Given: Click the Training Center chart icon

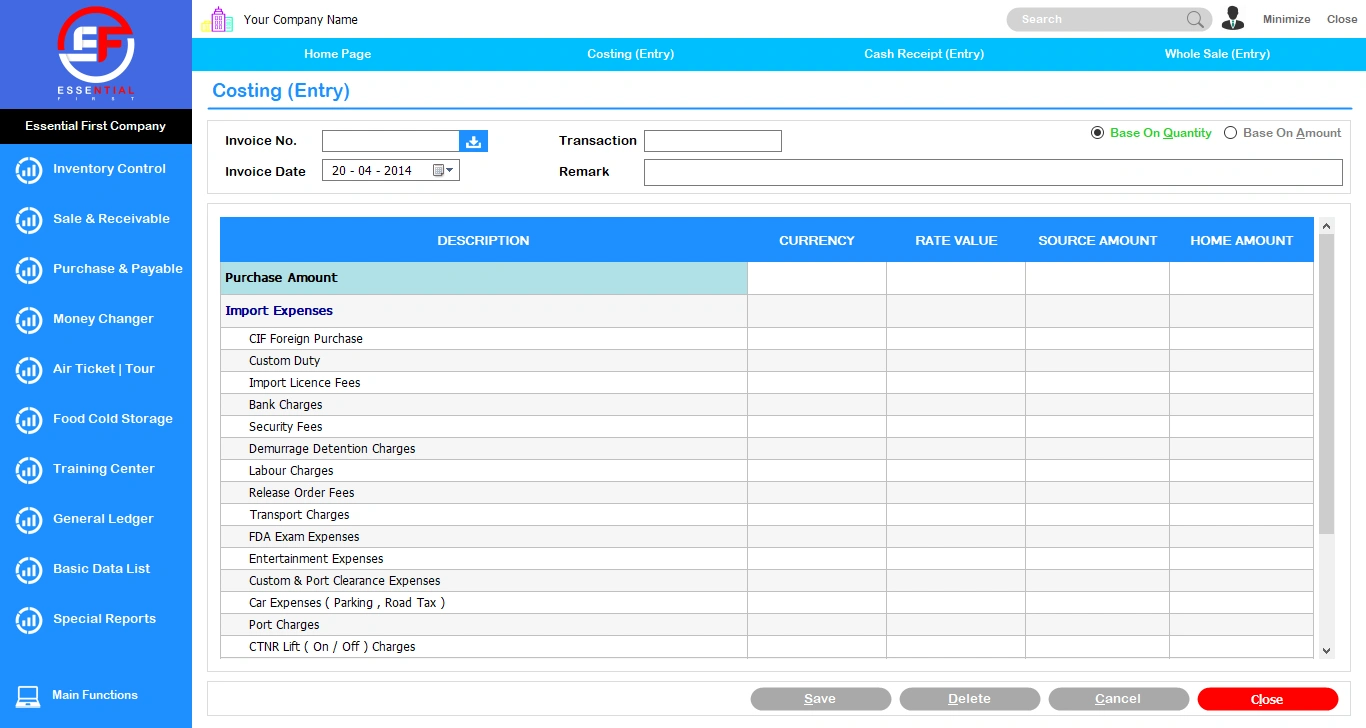Looking at the screenshot, I should (29, 470).
